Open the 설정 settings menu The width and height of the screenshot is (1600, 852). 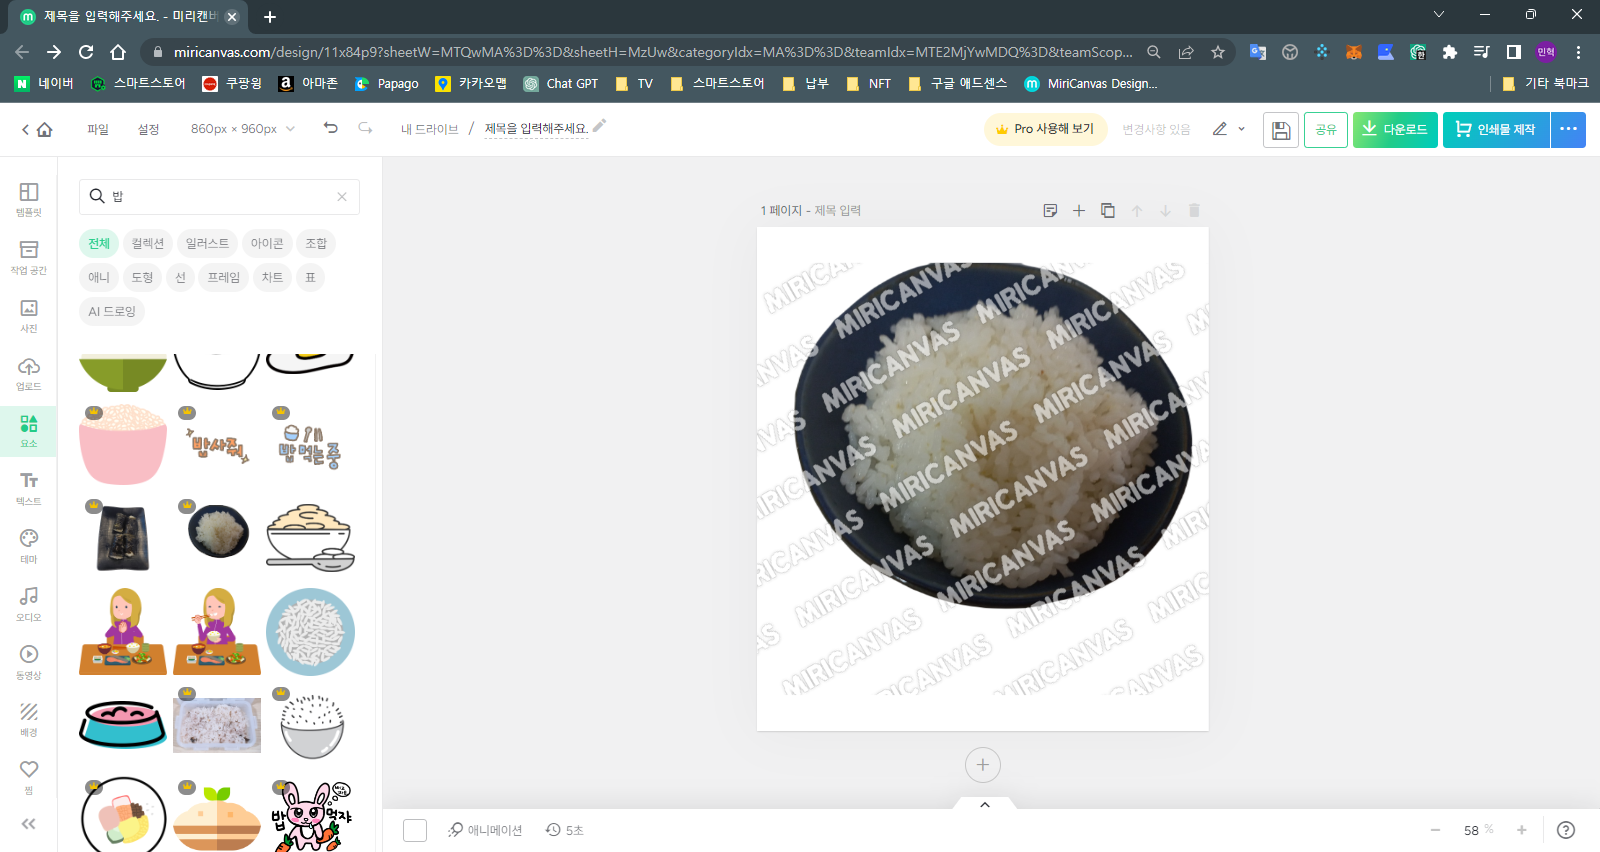coord(149,129)
